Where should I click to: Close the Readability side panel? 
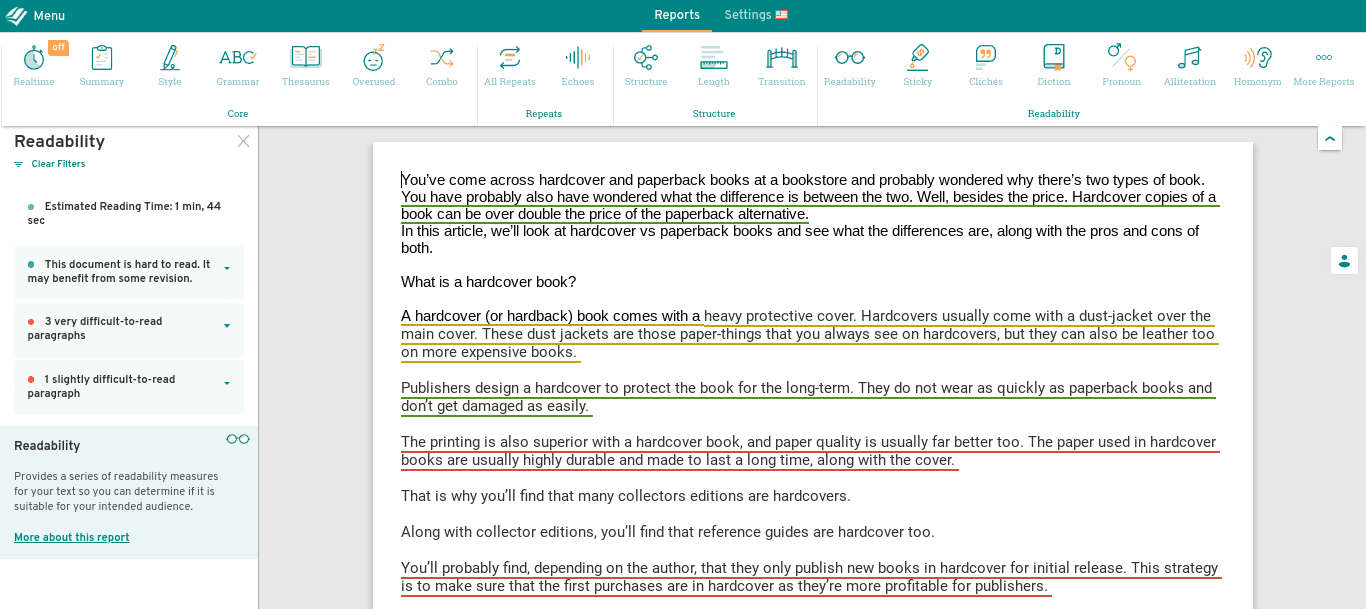(x=243, y=141)
